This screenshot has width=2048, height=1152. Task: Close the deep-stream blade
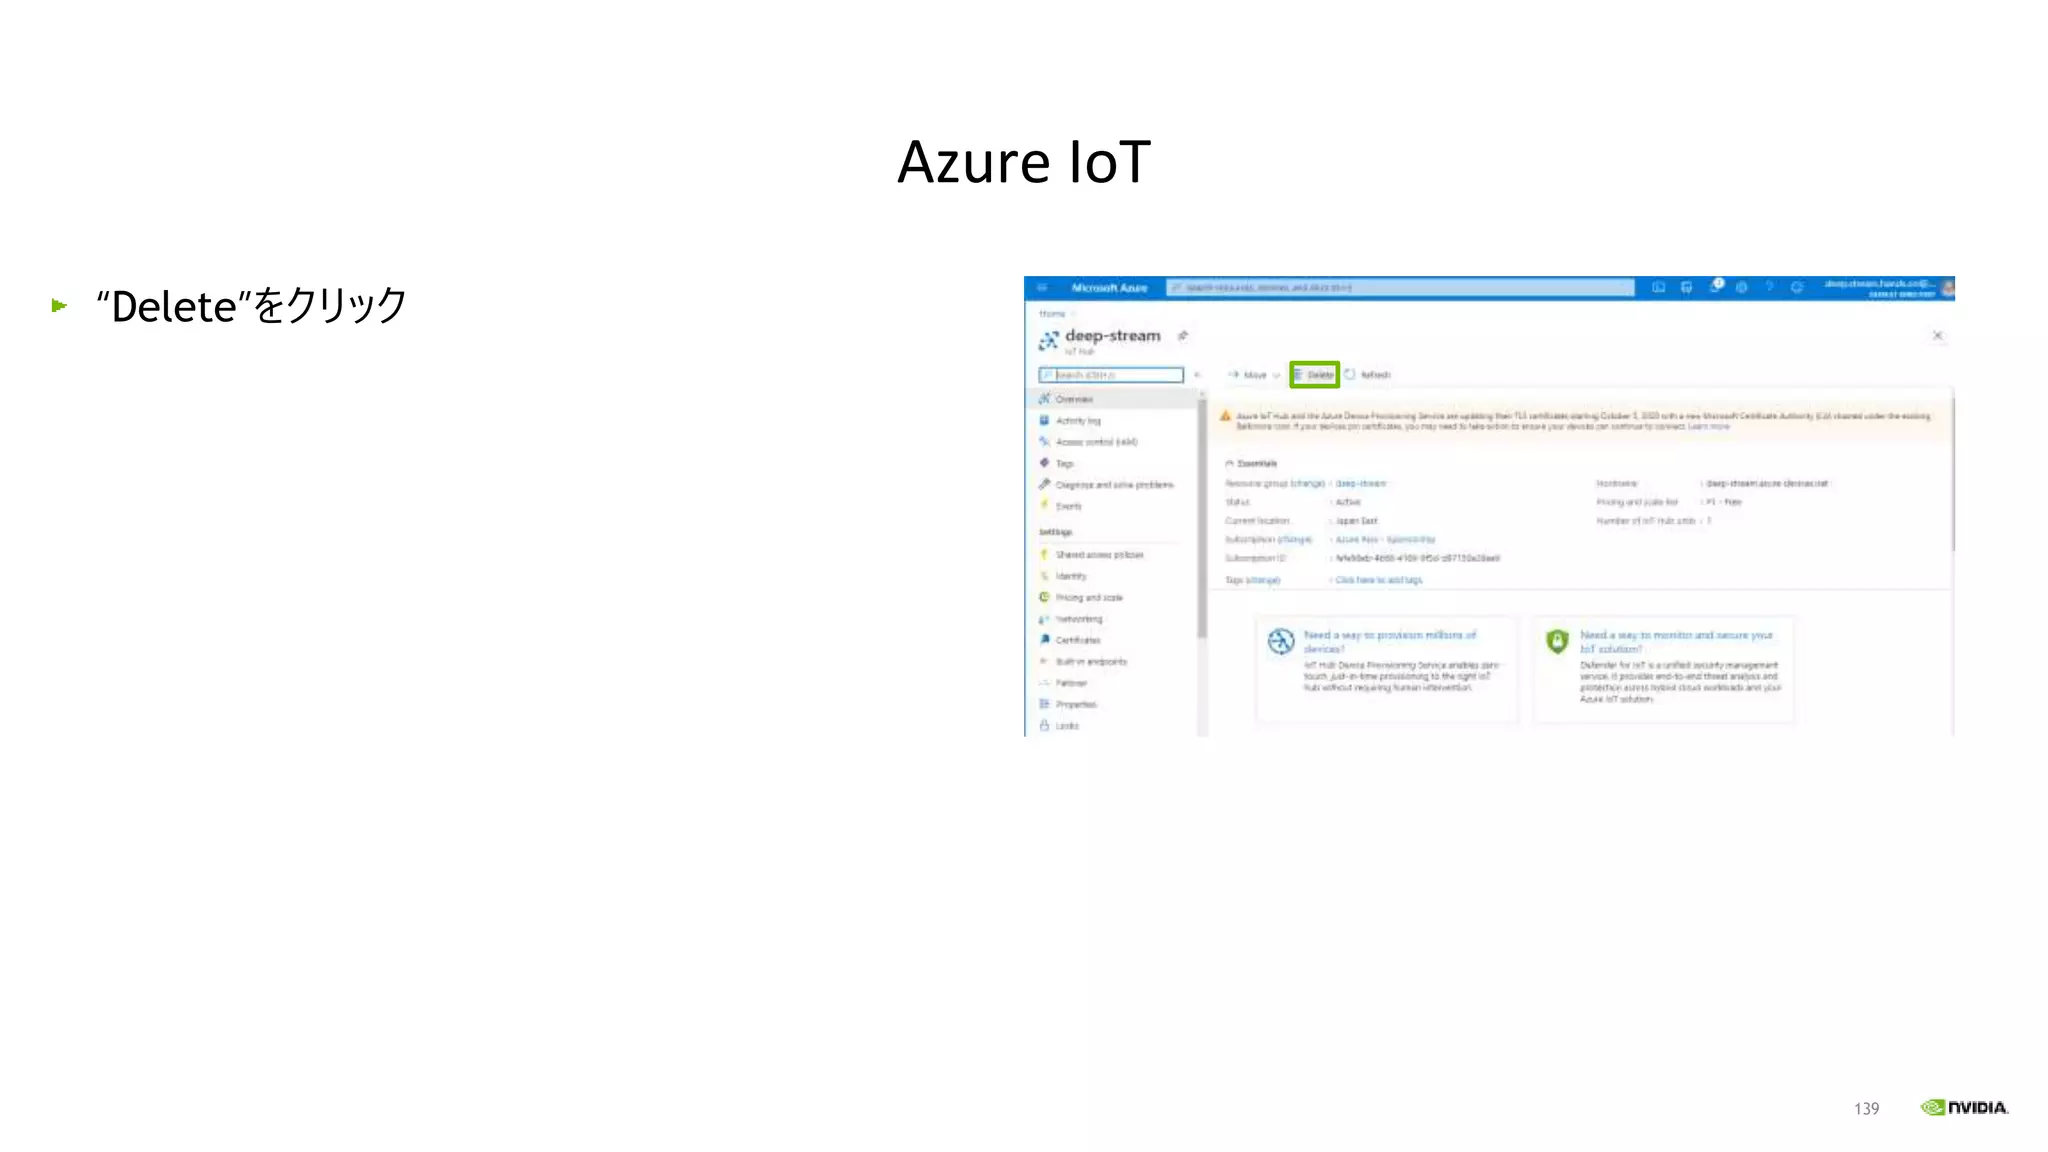pos(1937,336)
